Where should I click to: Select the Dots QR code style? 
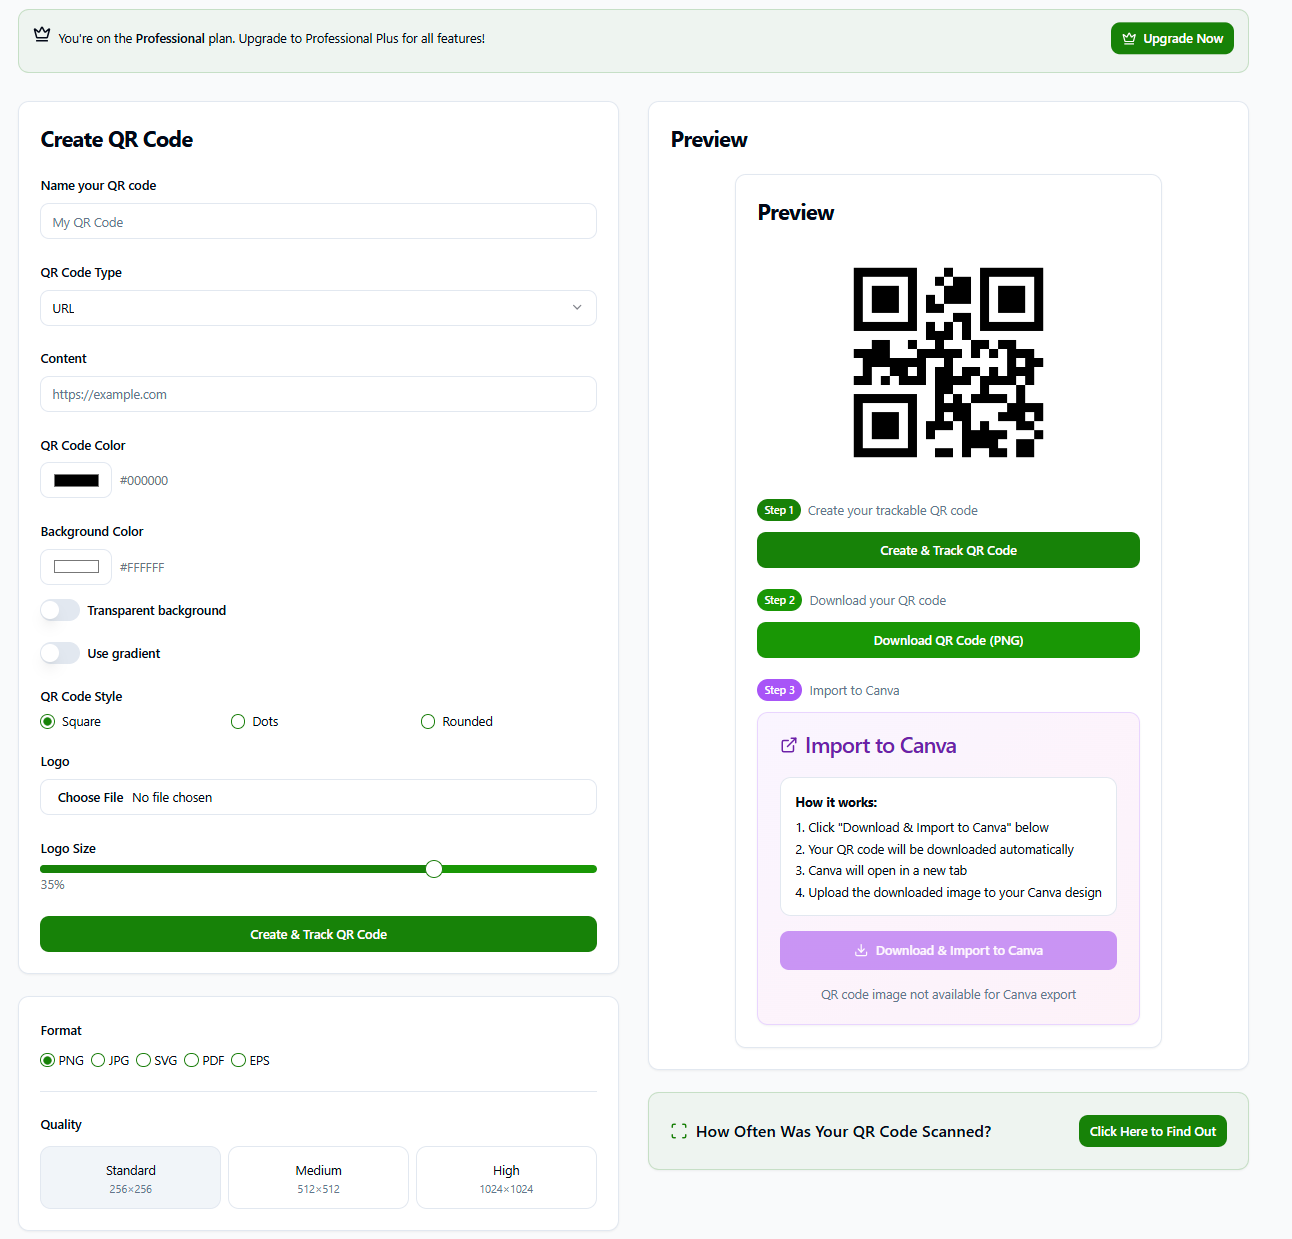click(x=238, y=722)
